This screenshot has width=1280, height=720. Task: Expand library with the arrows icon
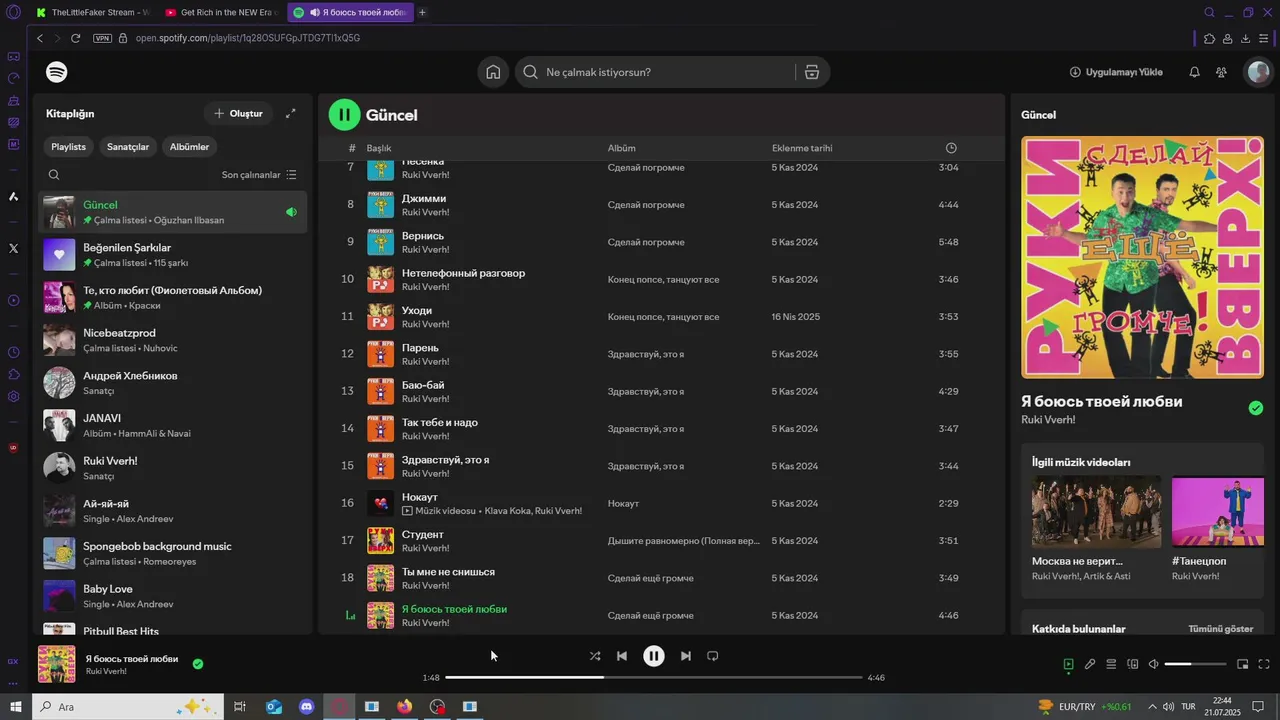(291, 113)
